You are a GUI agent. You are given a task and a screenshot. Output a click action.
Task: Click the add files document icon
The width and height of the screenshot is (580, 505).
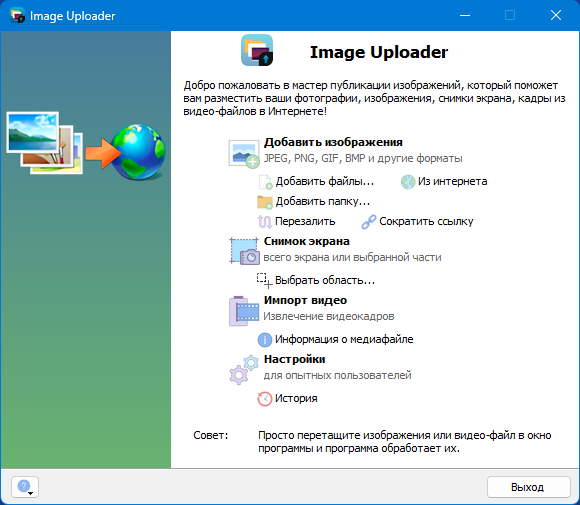[266, 182]
